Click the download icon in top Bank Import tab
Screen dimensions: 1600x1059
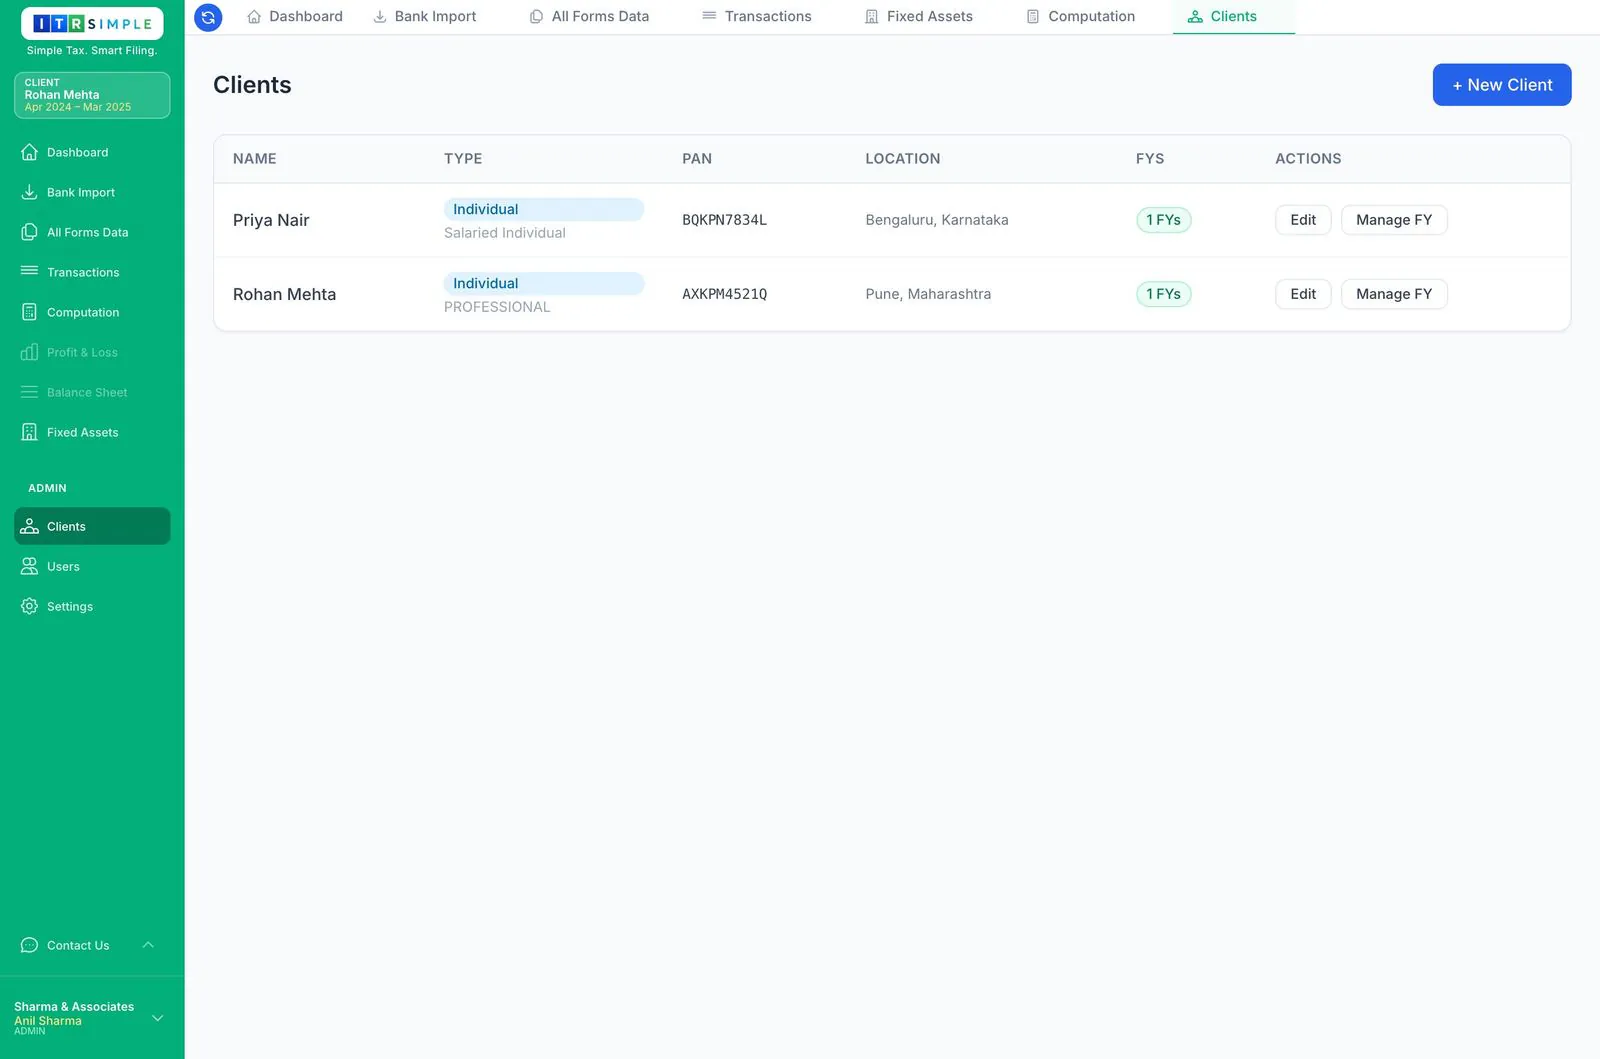pyautogui.click(x=380, y=17)
